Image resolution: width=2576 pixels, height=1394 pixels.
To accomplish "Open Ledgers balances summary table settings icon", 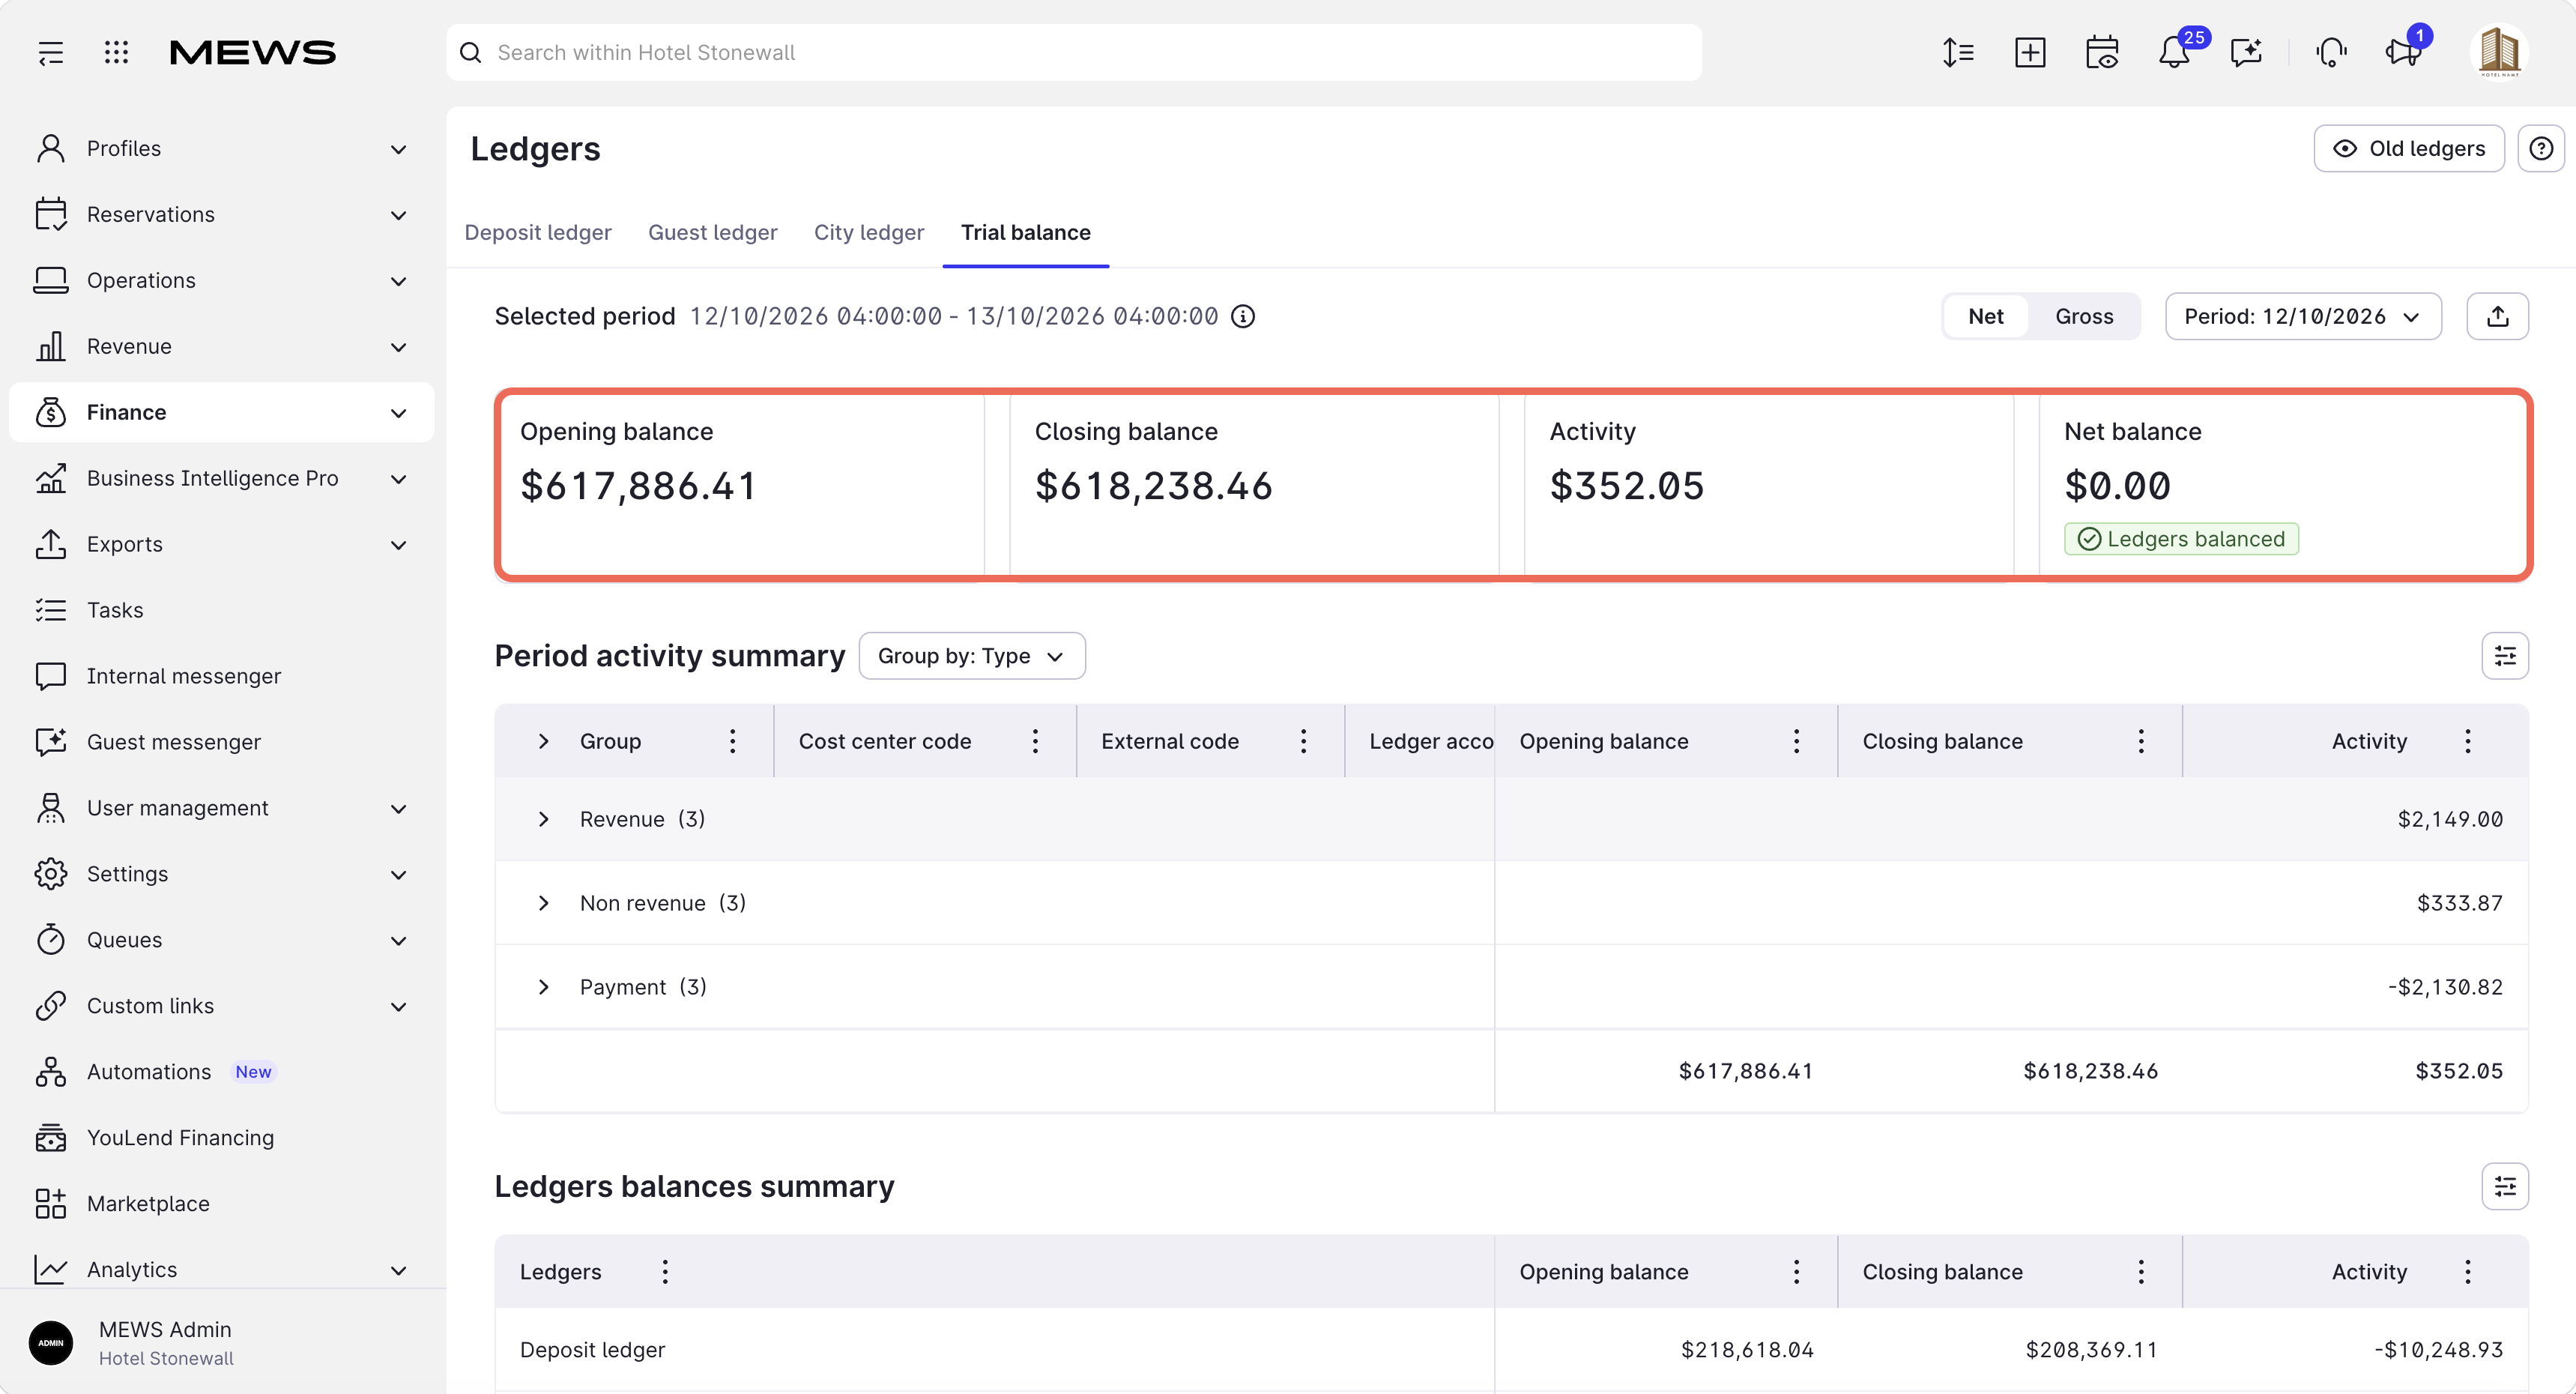I will [2505, 1187].
